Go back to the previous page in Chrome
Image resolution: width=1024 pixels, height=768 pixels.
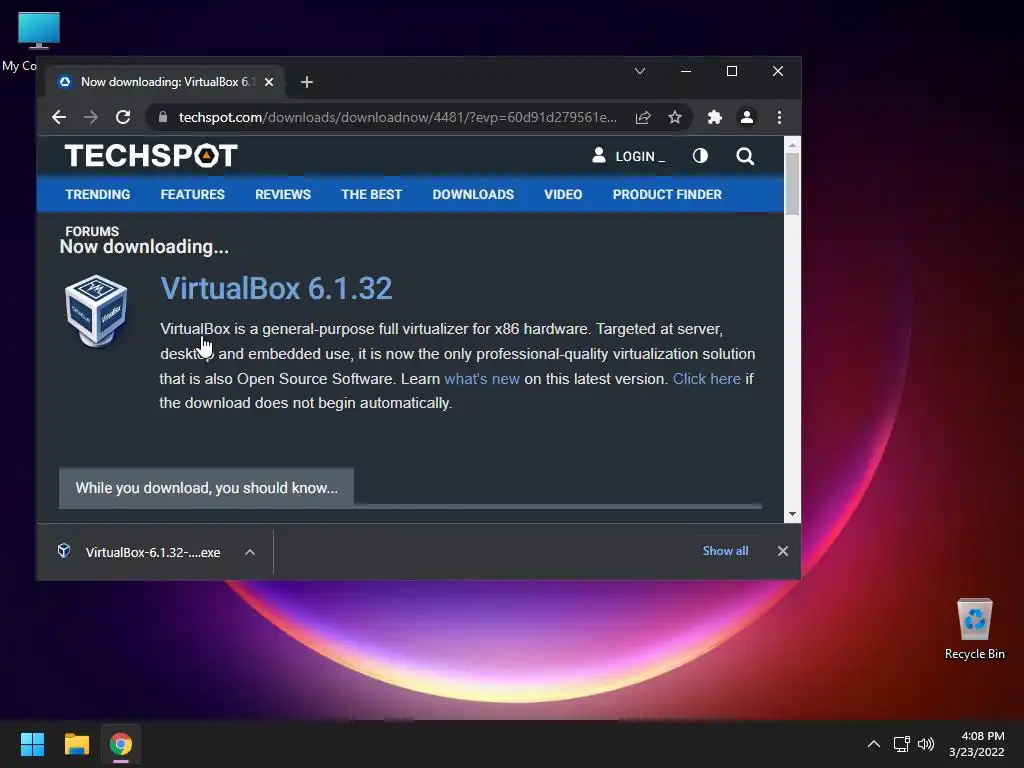59,118
